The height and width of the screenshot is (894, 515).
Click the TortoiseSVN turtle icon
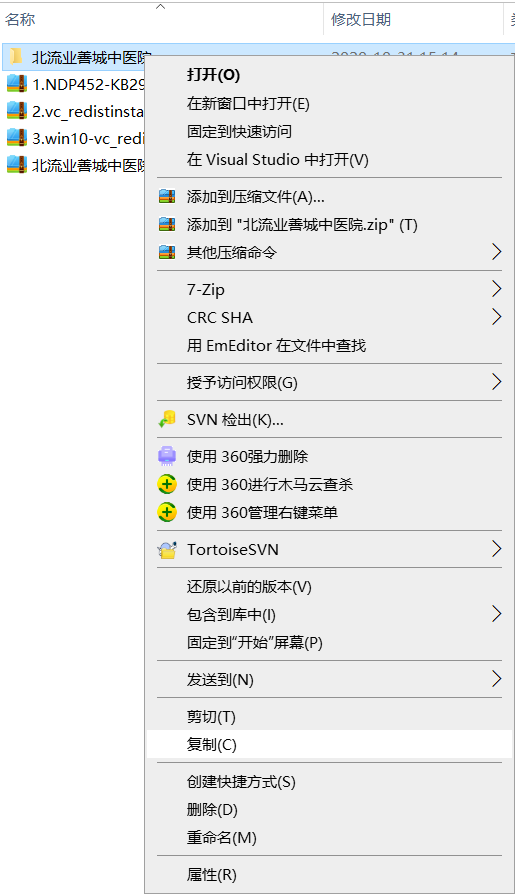pyautogui.click(x=167, y=550)
